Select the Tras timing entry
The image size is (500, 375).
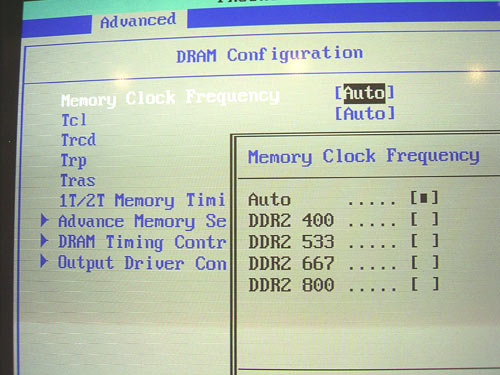[x=78, y=181]
